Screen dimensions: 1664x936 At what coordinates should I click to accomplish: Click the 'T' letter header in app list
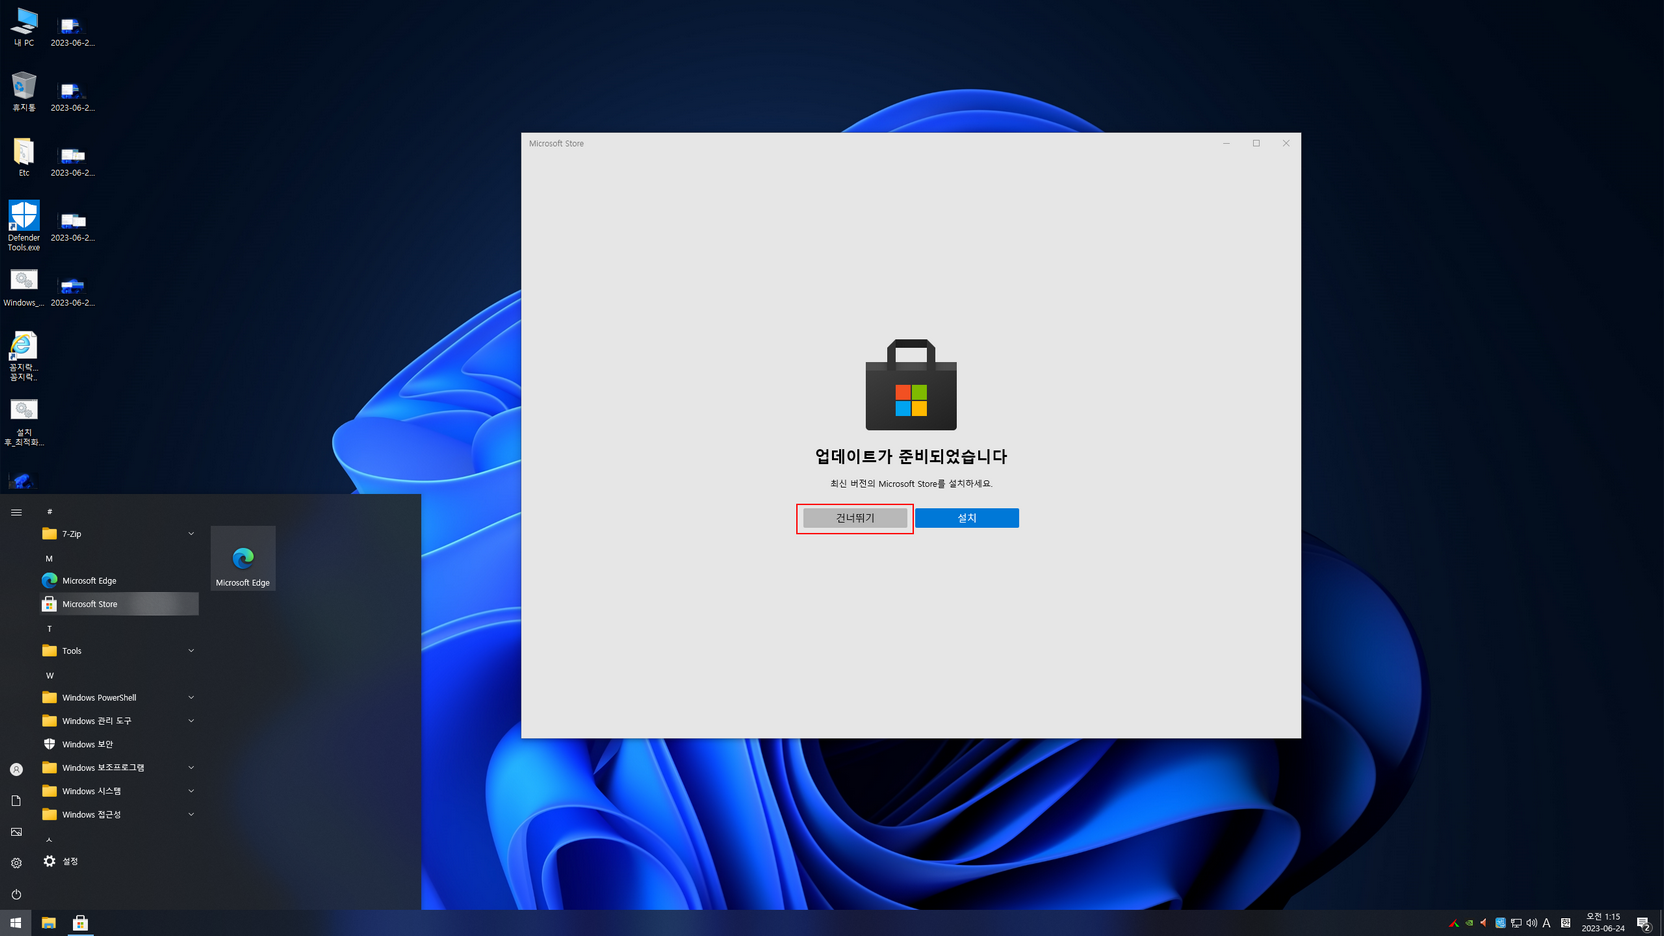pyautogui.click(x=49, y=629)
